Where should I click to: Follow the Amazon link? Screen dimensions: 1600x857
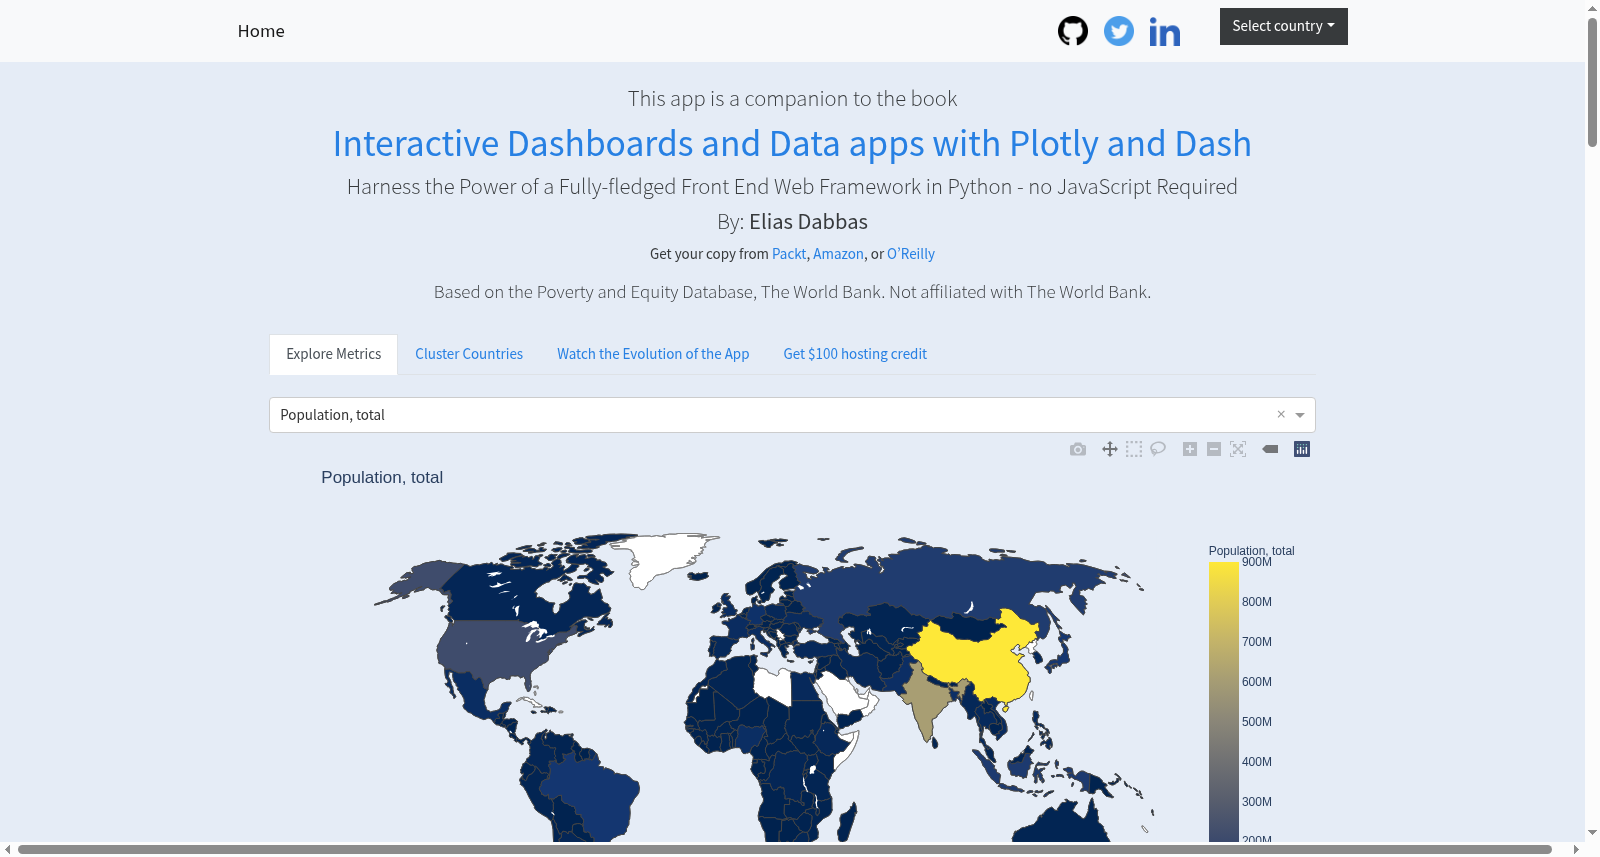pyautogui.click(x=838, y=254)
